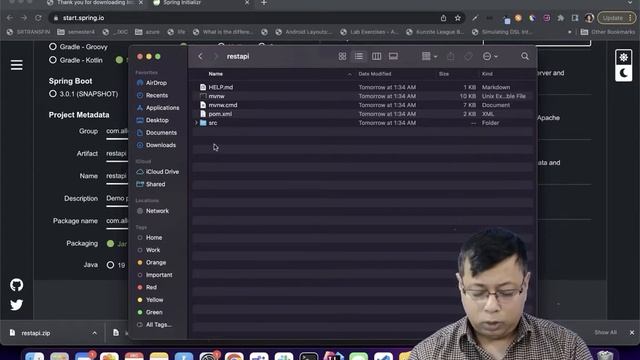The height and width of the screenshot is (360, 640).
Task: Open Other Bookmarks folder
Action: pos(607,32)
